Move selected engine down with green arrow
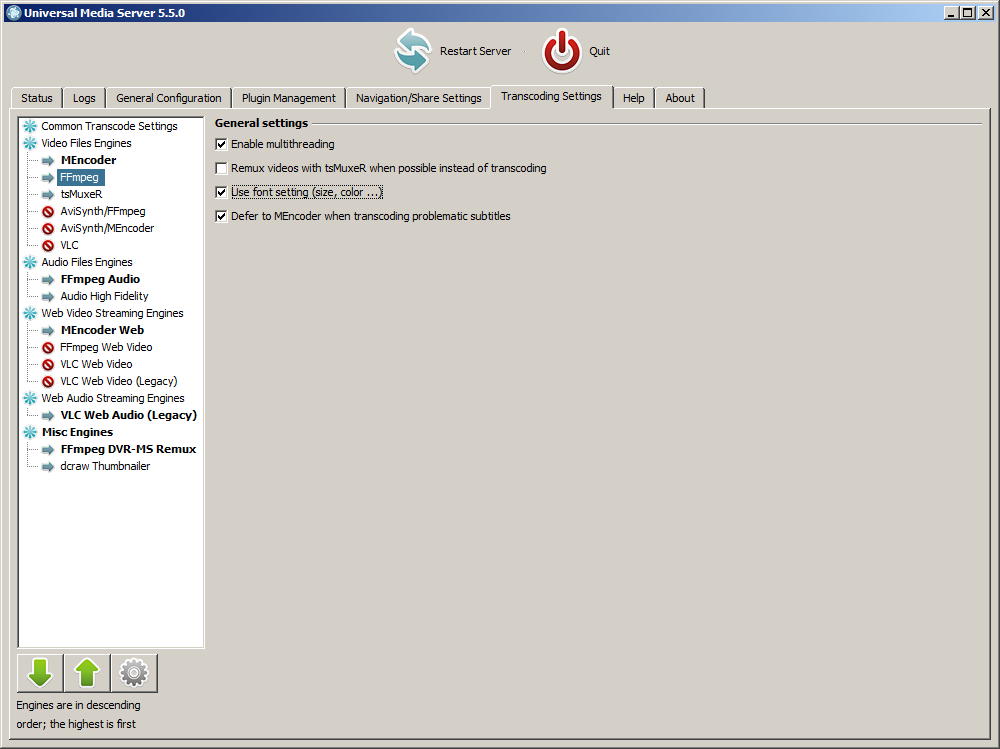Screen dimensions: 1000x749 (40, 672)
